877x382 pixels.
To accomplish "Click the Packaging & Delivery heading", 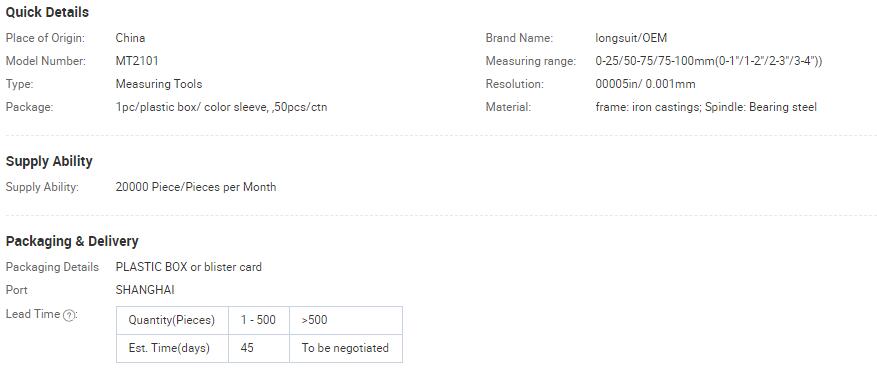I will (72, 242).
